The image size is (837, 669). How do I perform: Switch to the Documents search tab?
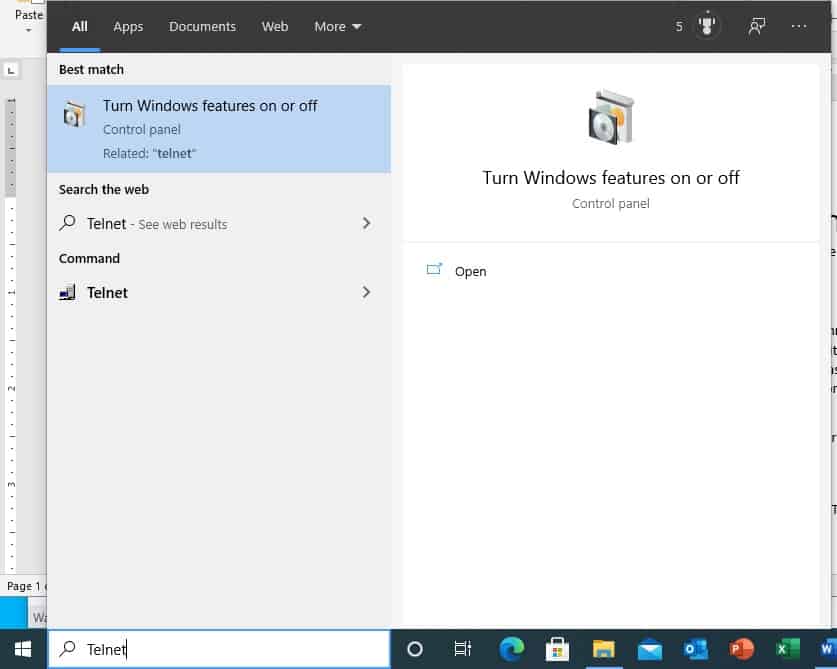[202, 27]
